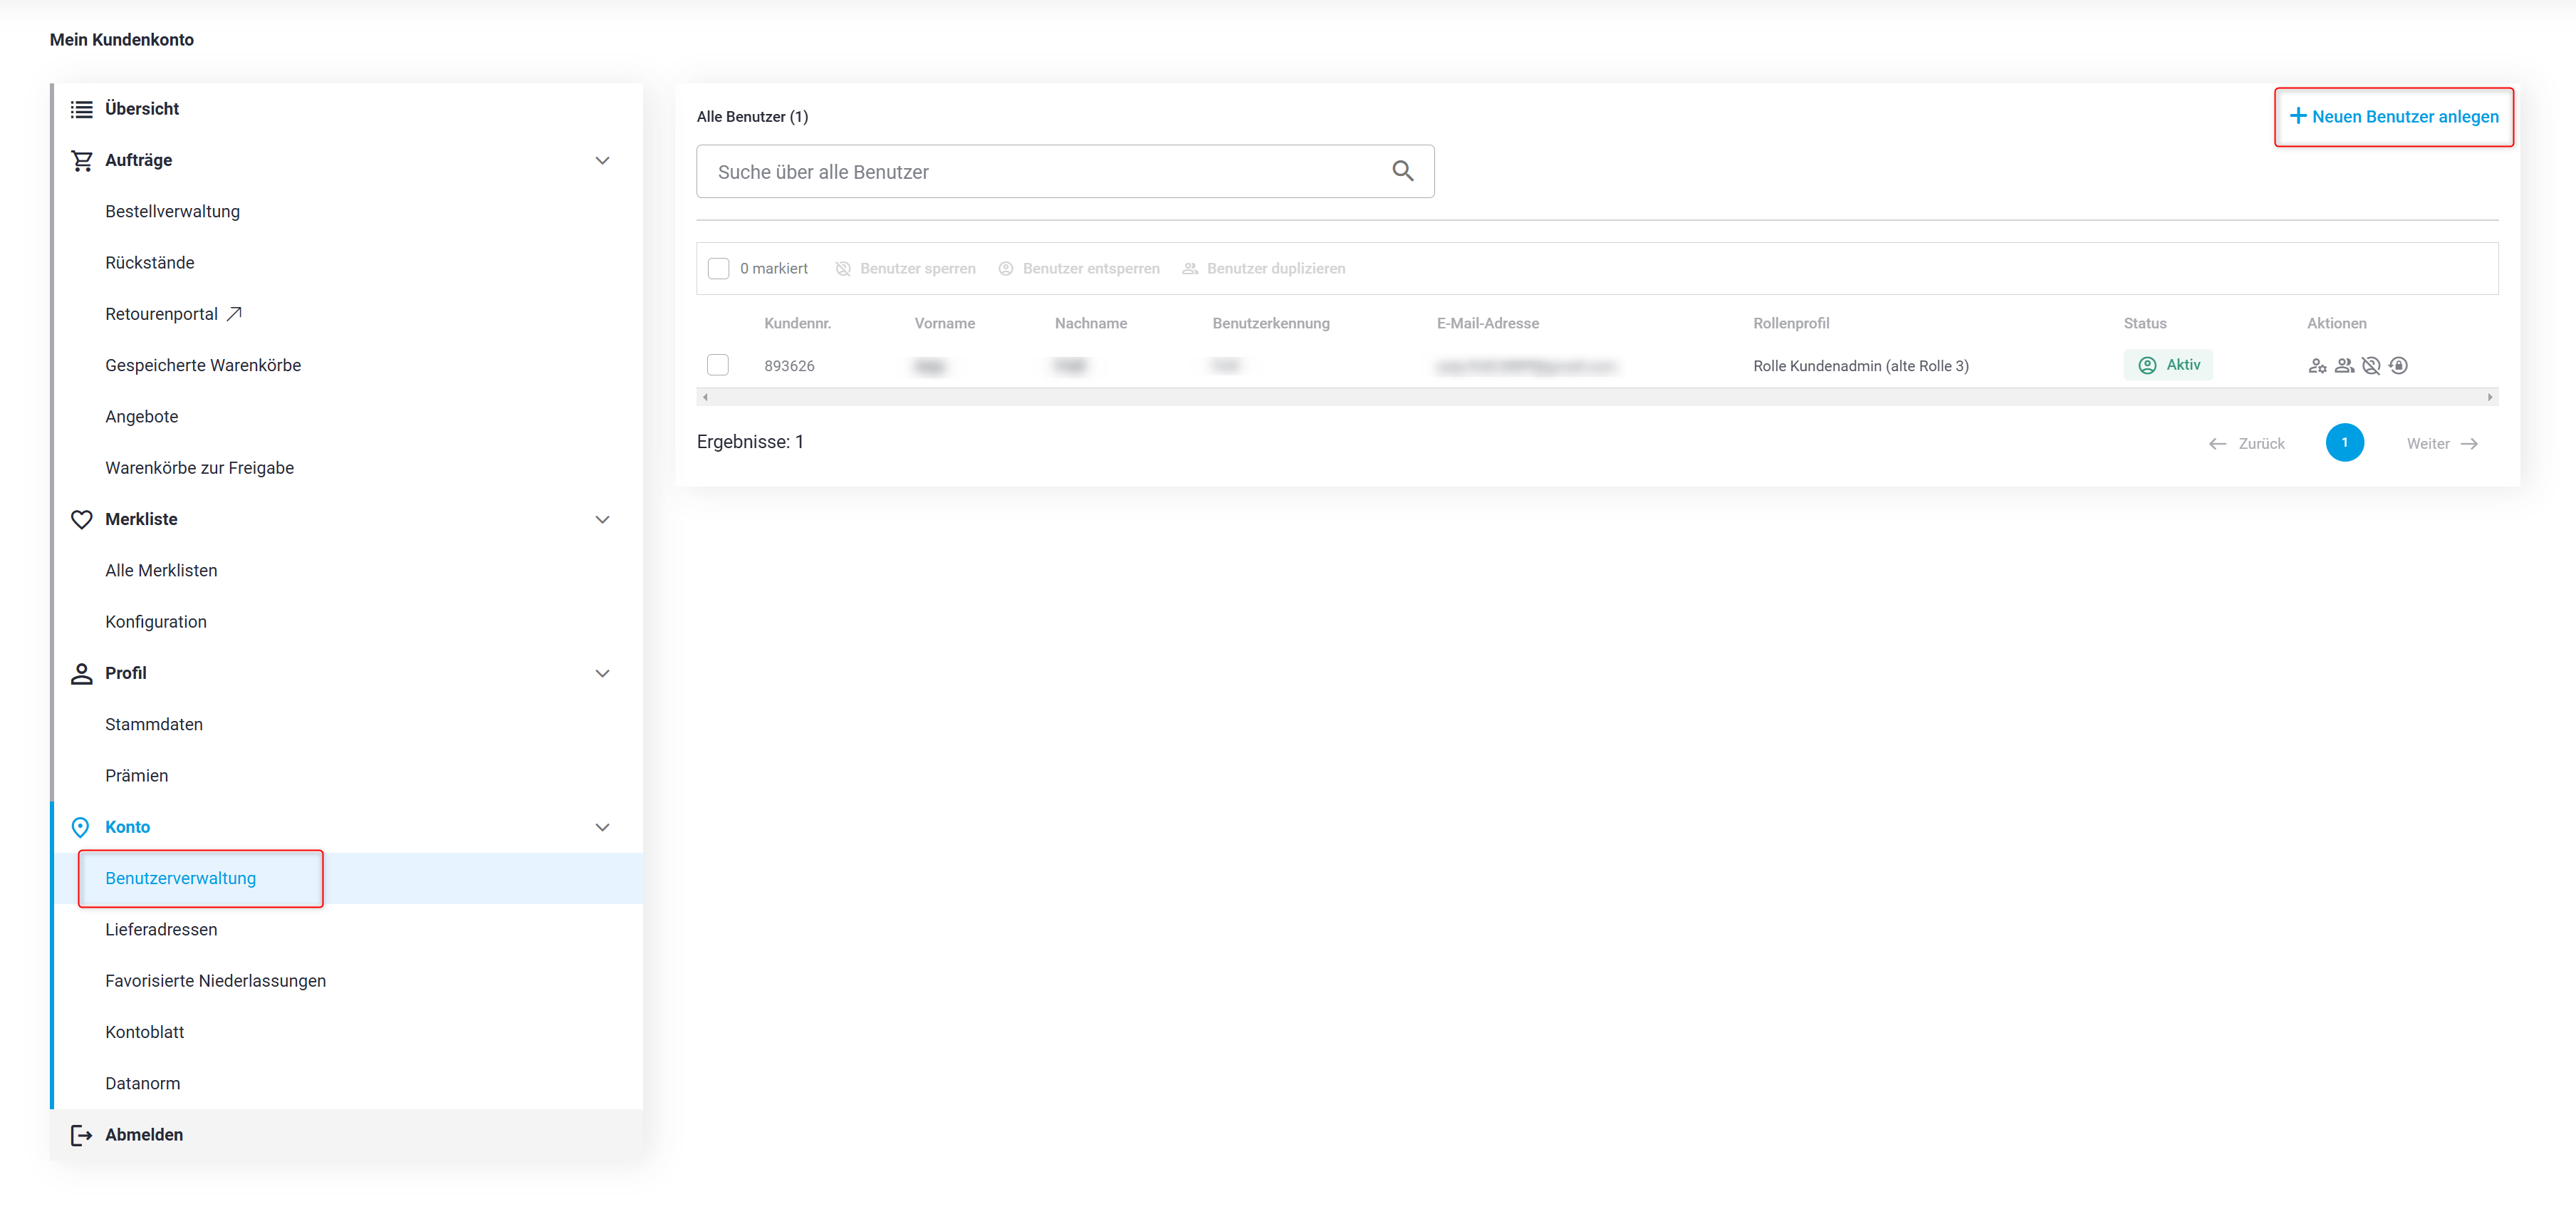Click the magnifier search icon
2576x1209 pixels.
tap(1402, 172)
